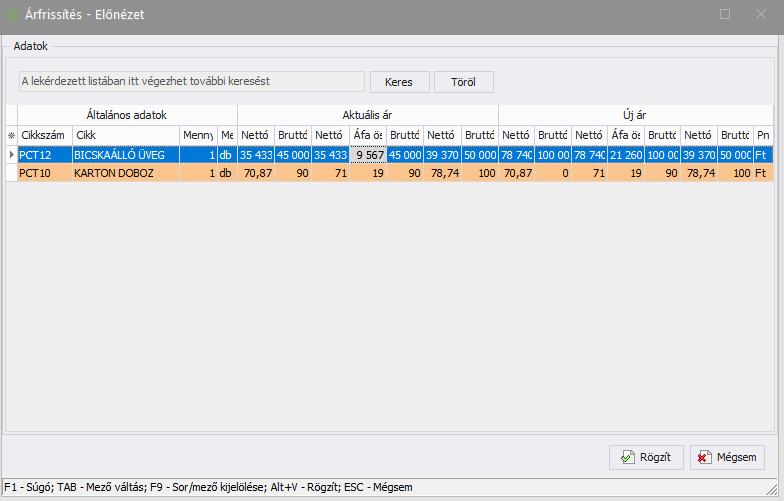Click the row indicator arrow beside PCT12

click(x=11, y=155)
